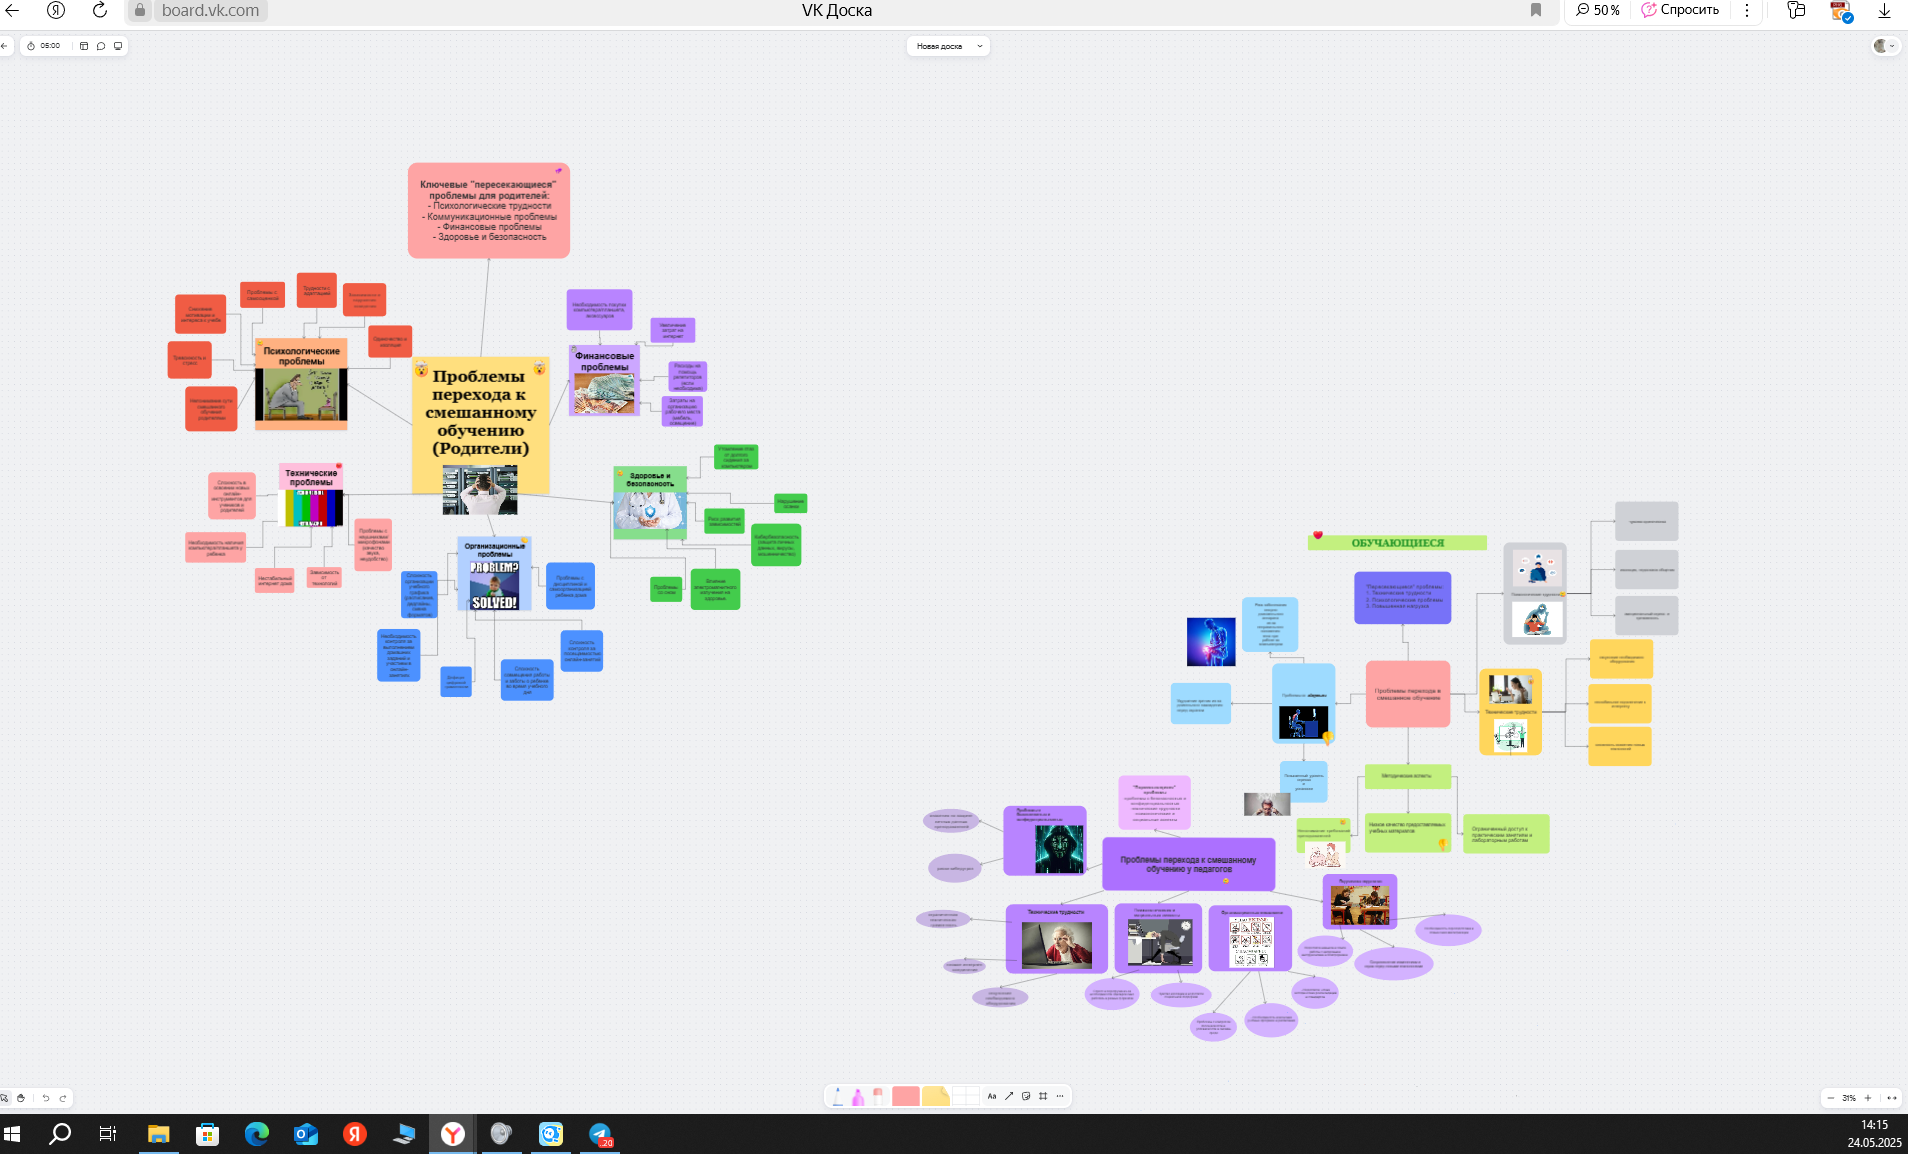Select the Aa text tool
Screen dimensions: 1908x1154
992,1097
